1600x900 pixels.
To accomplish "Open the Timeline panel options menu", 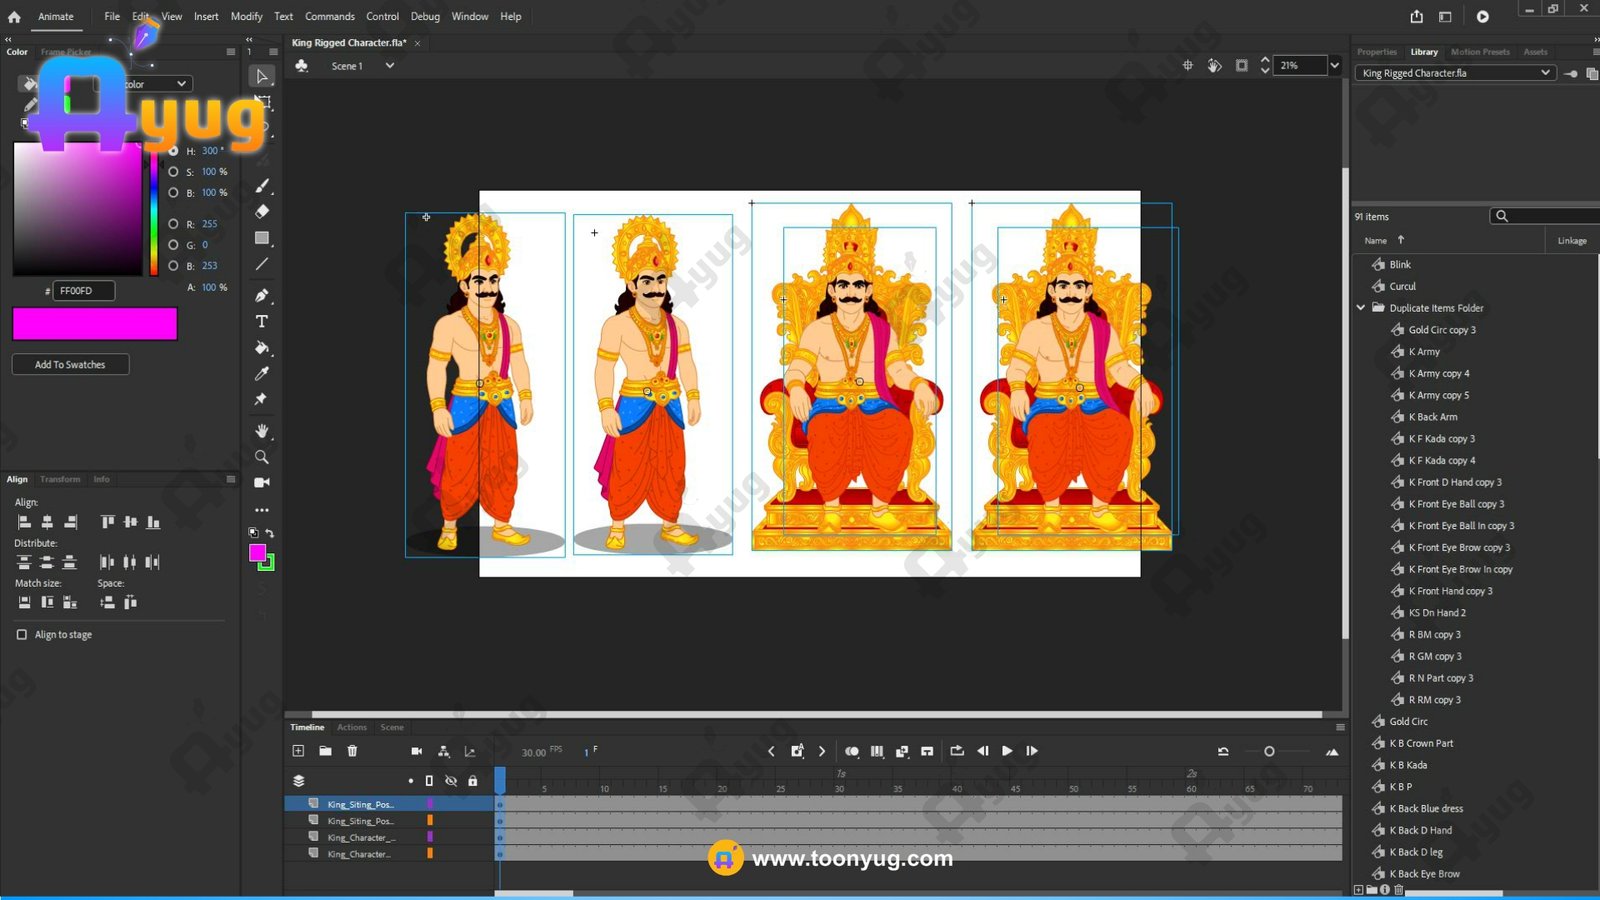I will point(1340,727).
